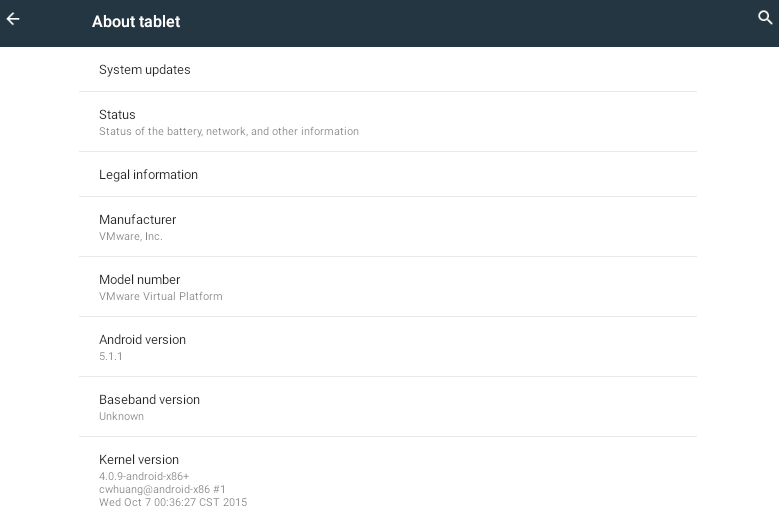Select the Kernel version label
Viewport: 779px width, 517px height.
(x=139, y=459)
